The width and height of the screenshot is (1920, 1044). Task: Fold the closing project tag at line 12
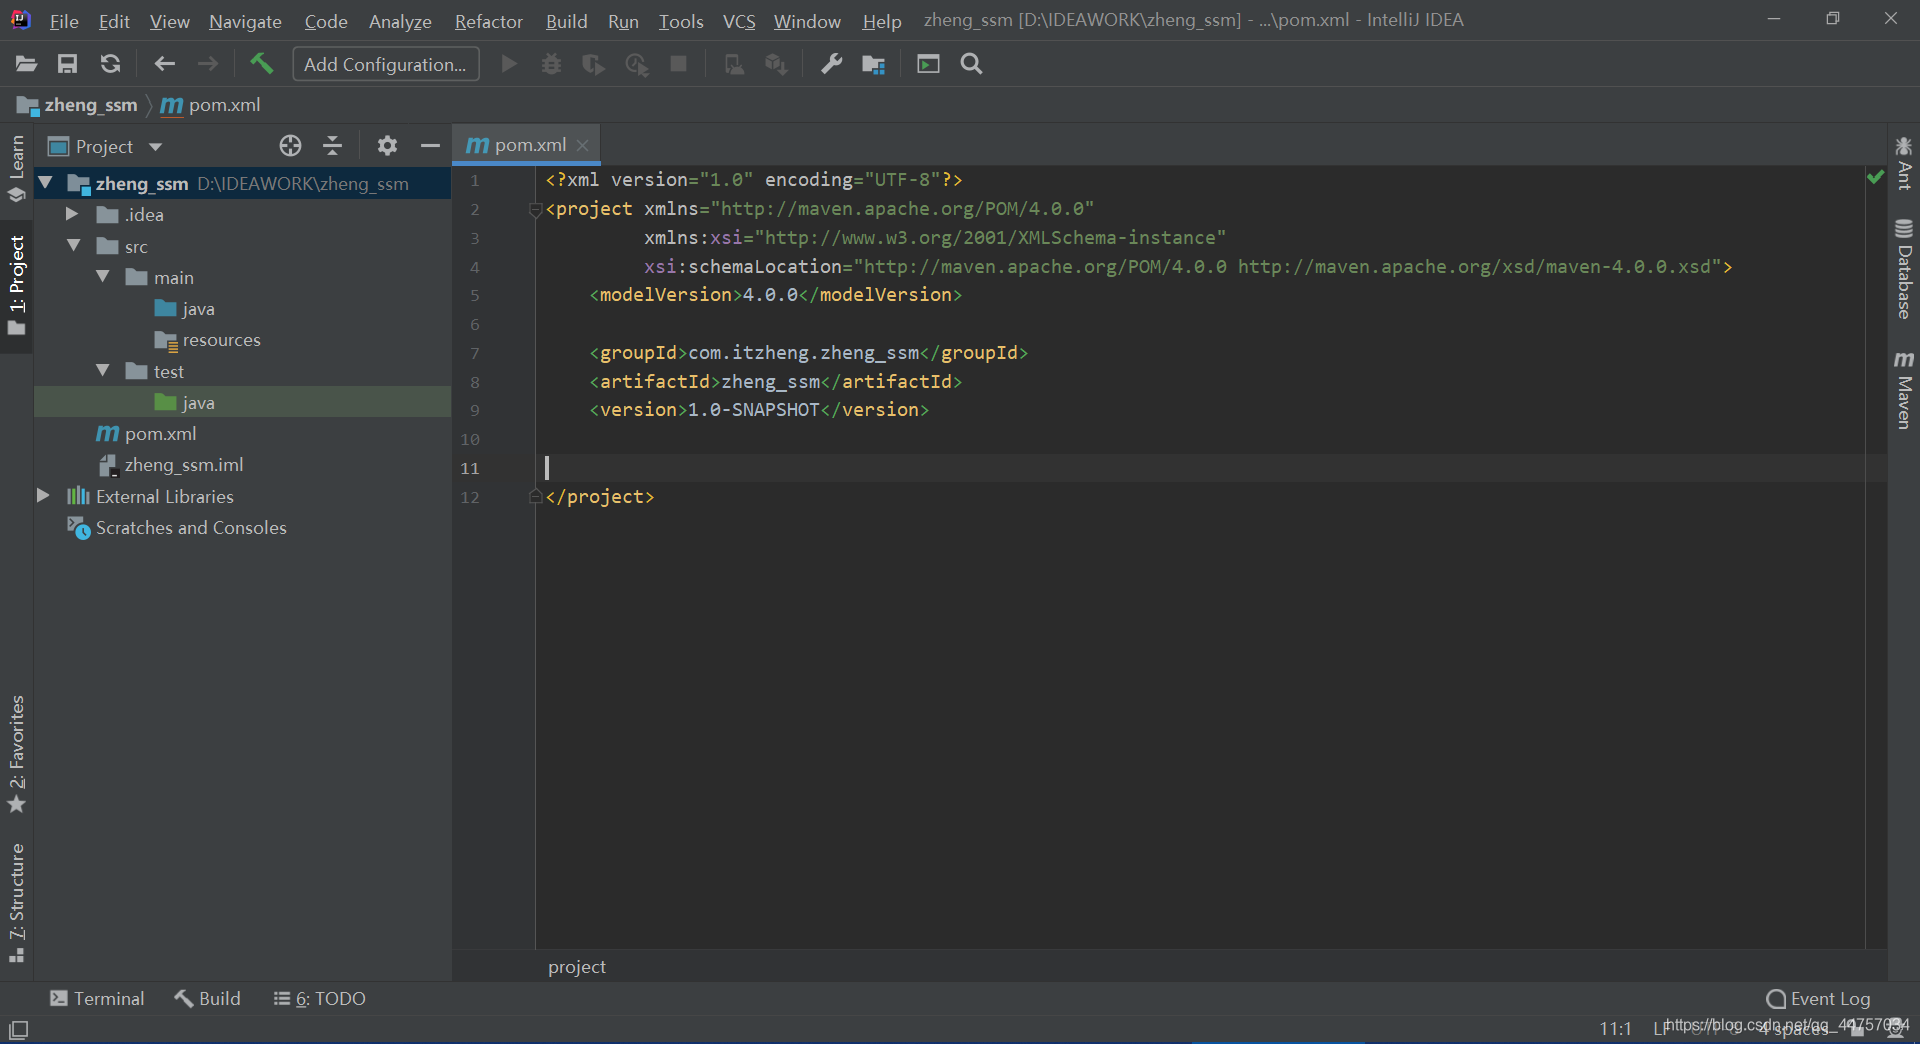(x=535, y=497)
